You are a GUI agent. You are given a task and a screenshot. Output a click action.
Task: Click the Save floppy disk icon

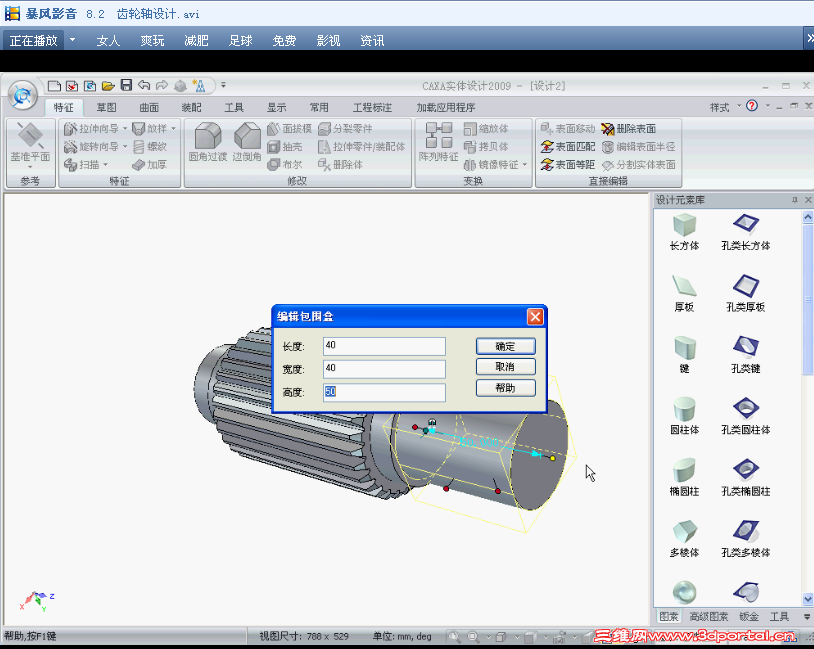pyautogui.click(x=126, y=85)
